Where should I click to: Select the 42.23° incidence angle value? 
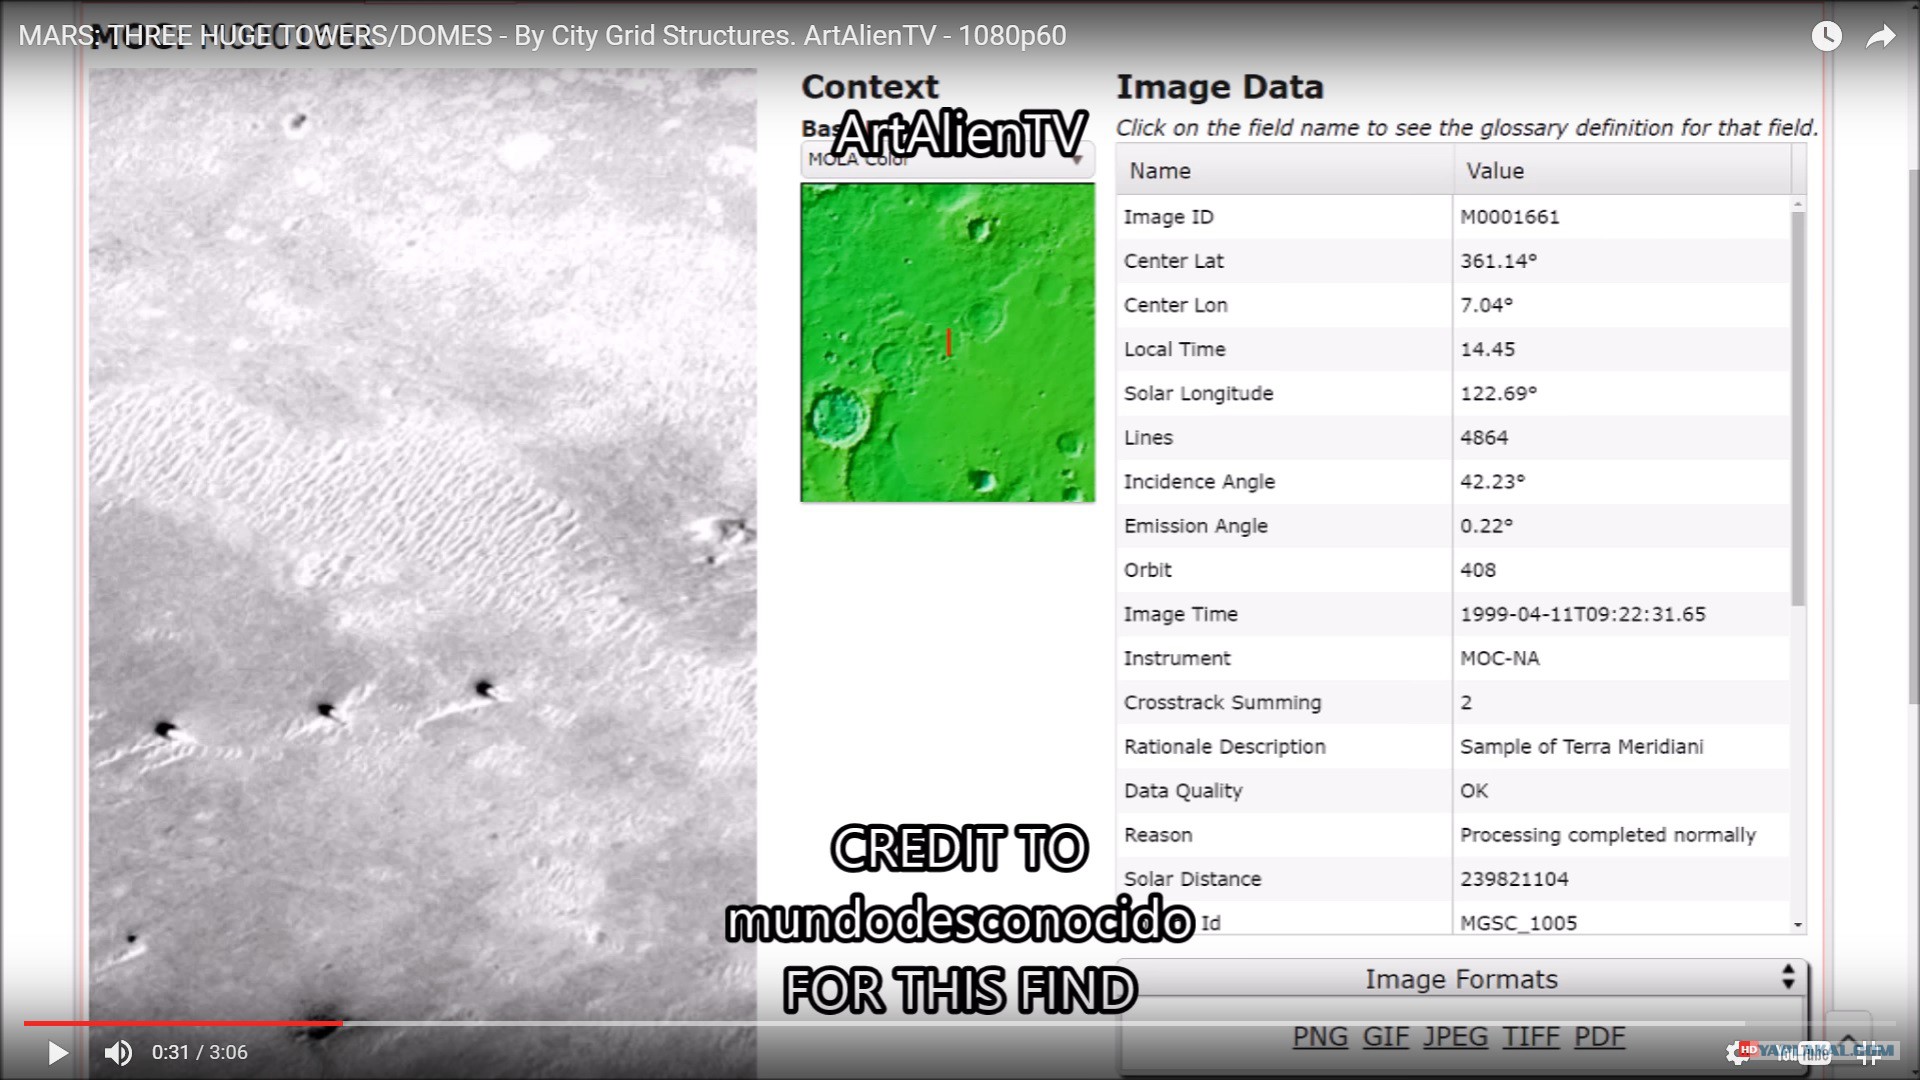1492,481
